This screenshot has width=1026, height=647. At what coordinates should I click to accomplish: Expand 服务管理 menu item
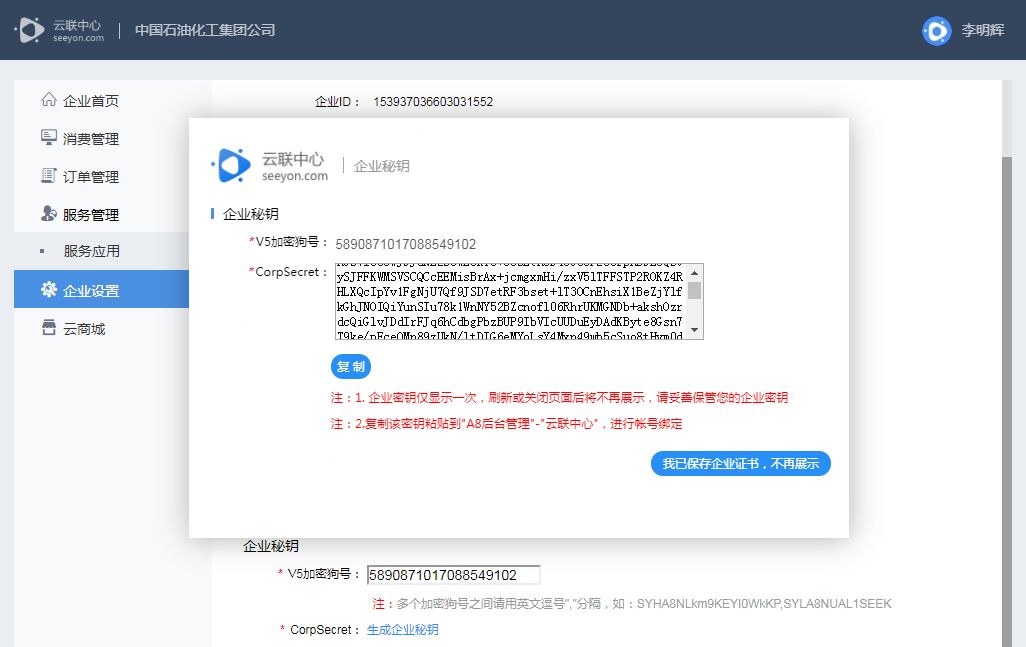point(91,215)
